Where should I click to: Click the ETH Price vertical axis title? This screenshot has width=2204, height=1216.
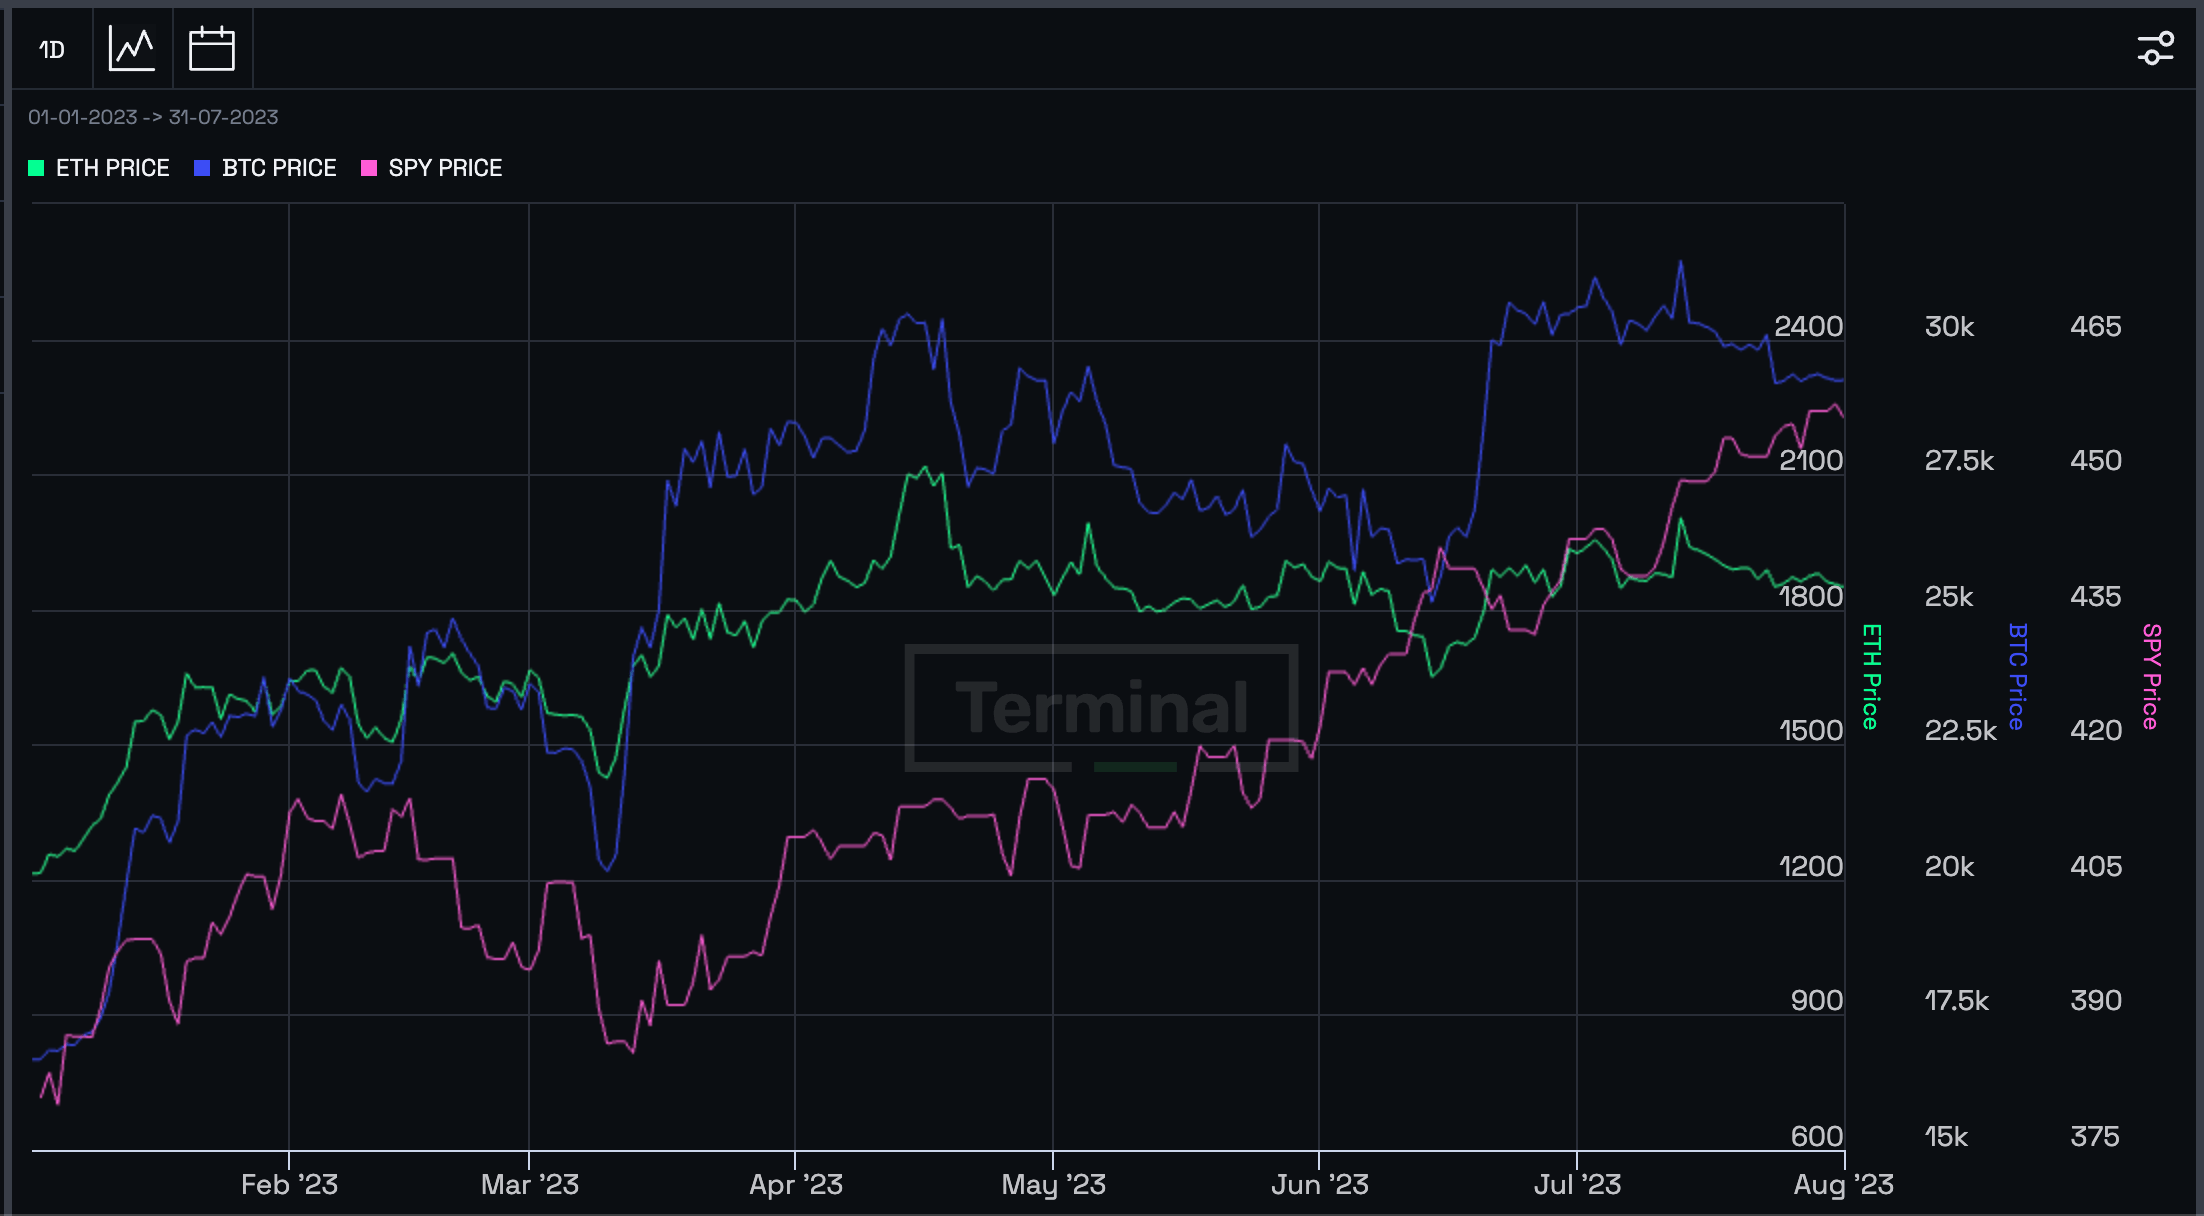tap(1871, 676)
